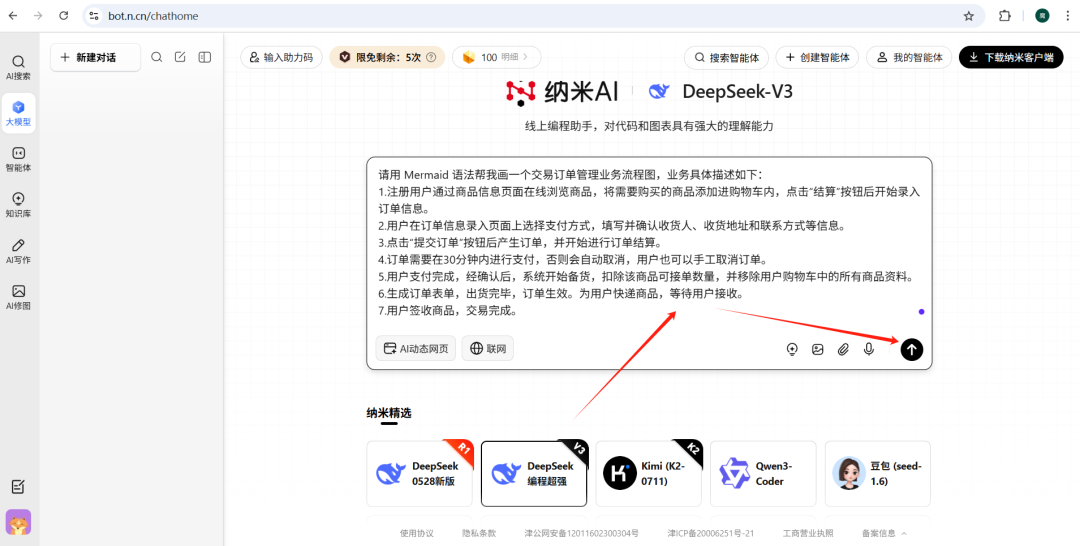Click 创建智能体 button
Image resolution: width=1080 pixels, height=546 pixels.
click(x=818, y=57)
